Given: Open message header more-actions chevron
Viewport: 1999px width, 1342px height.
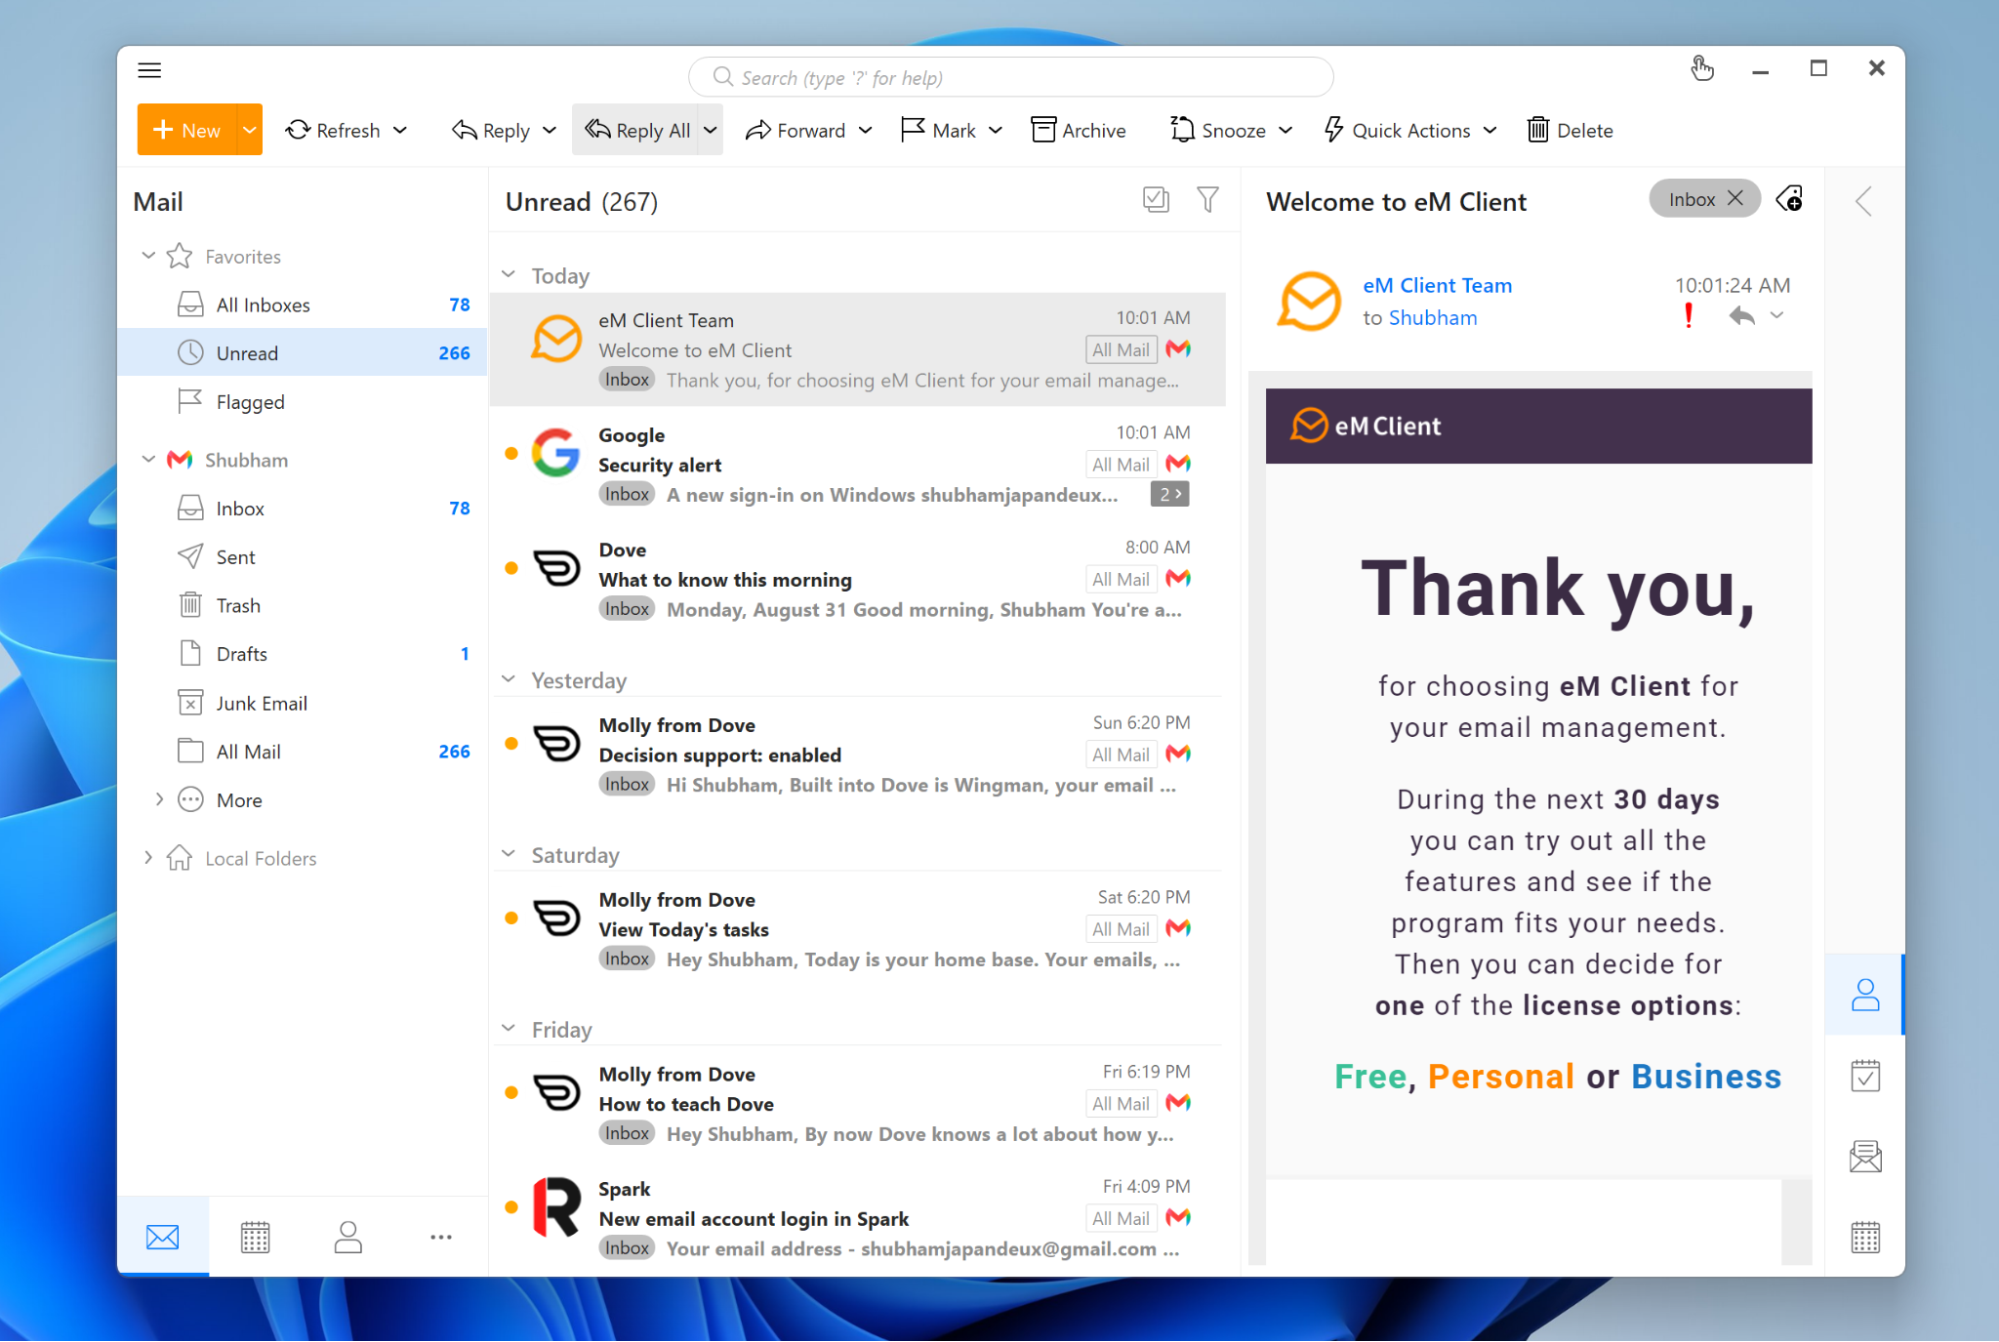Looking at the screenshot, I should [1777, 316].
